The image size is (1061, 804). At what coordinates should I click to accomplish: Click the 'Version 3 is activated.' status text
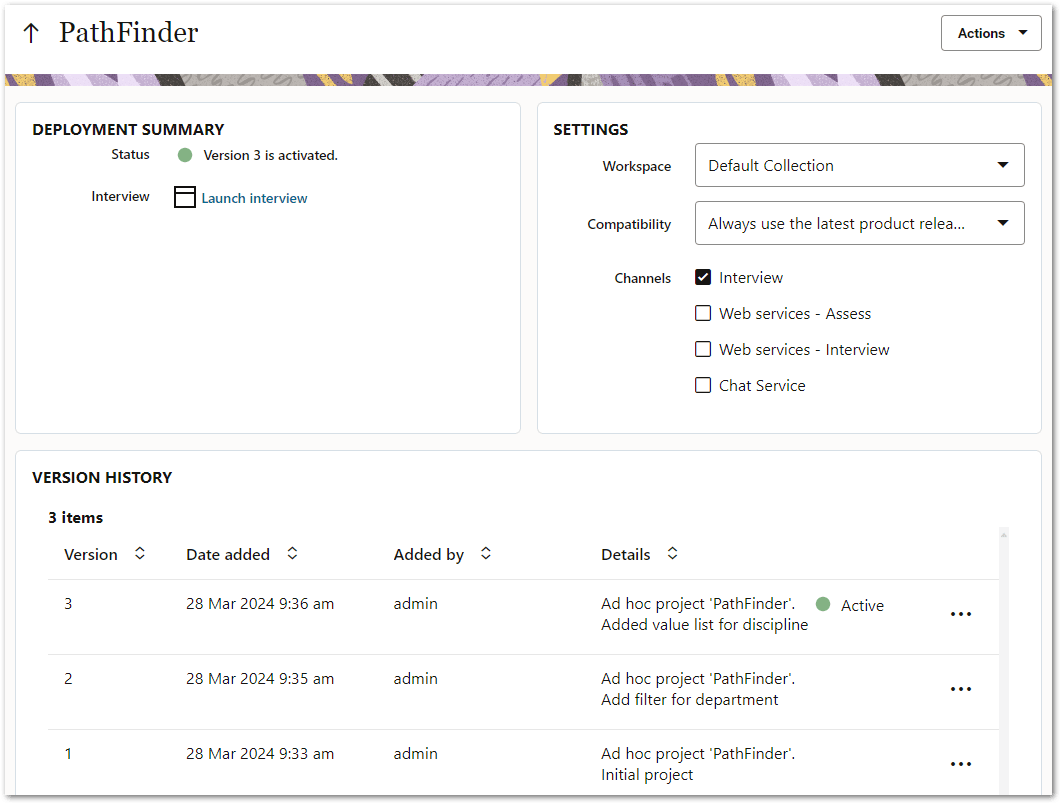pyautogui.click(x=271, y=156)
